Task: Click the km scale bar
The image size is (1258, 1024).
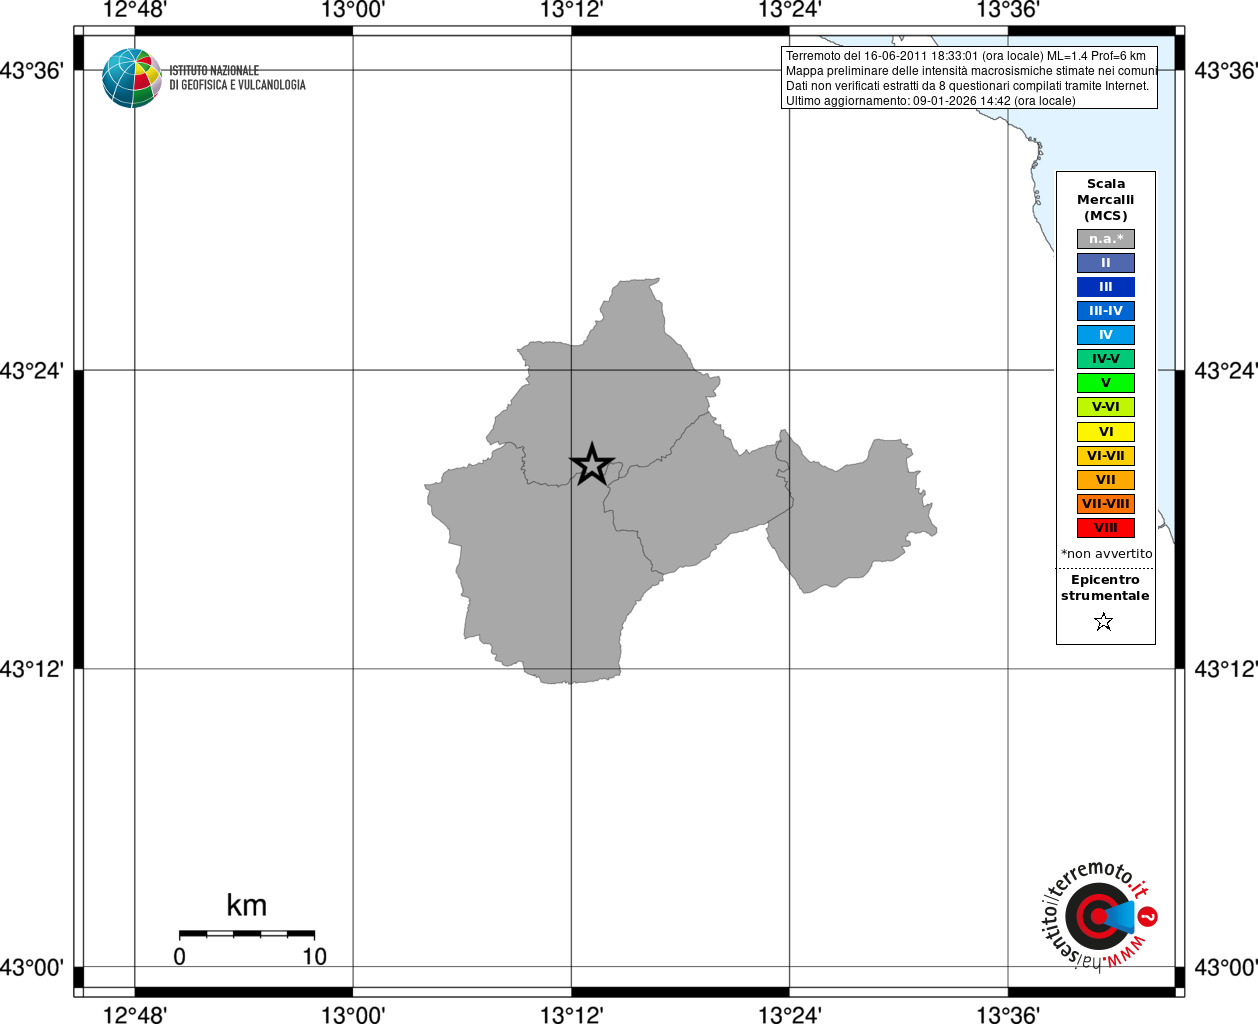Action: (247, 934)
